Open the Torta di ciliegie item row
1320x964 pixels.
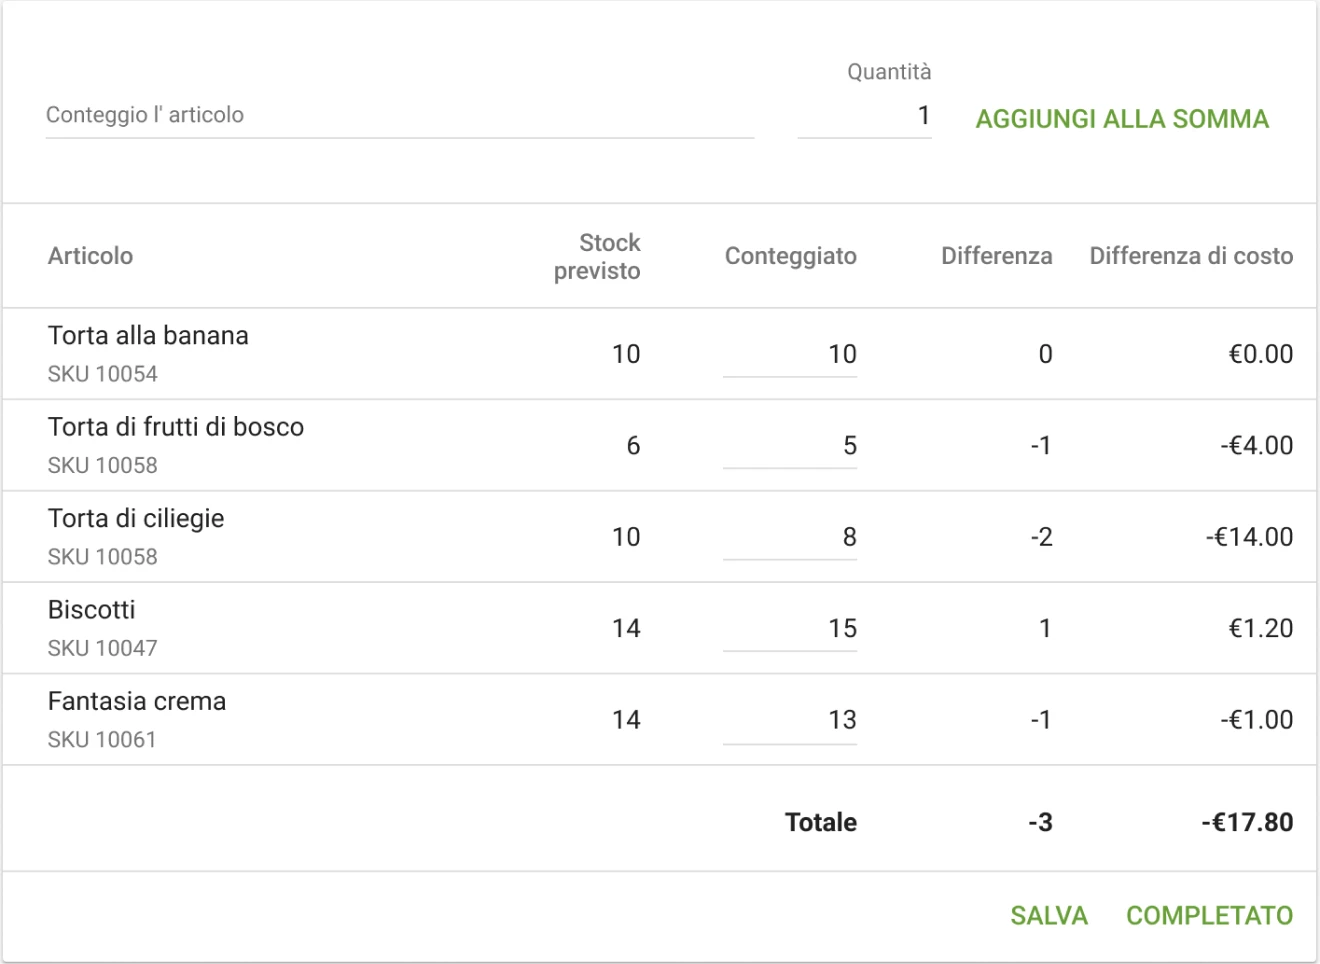click(136, 519)
